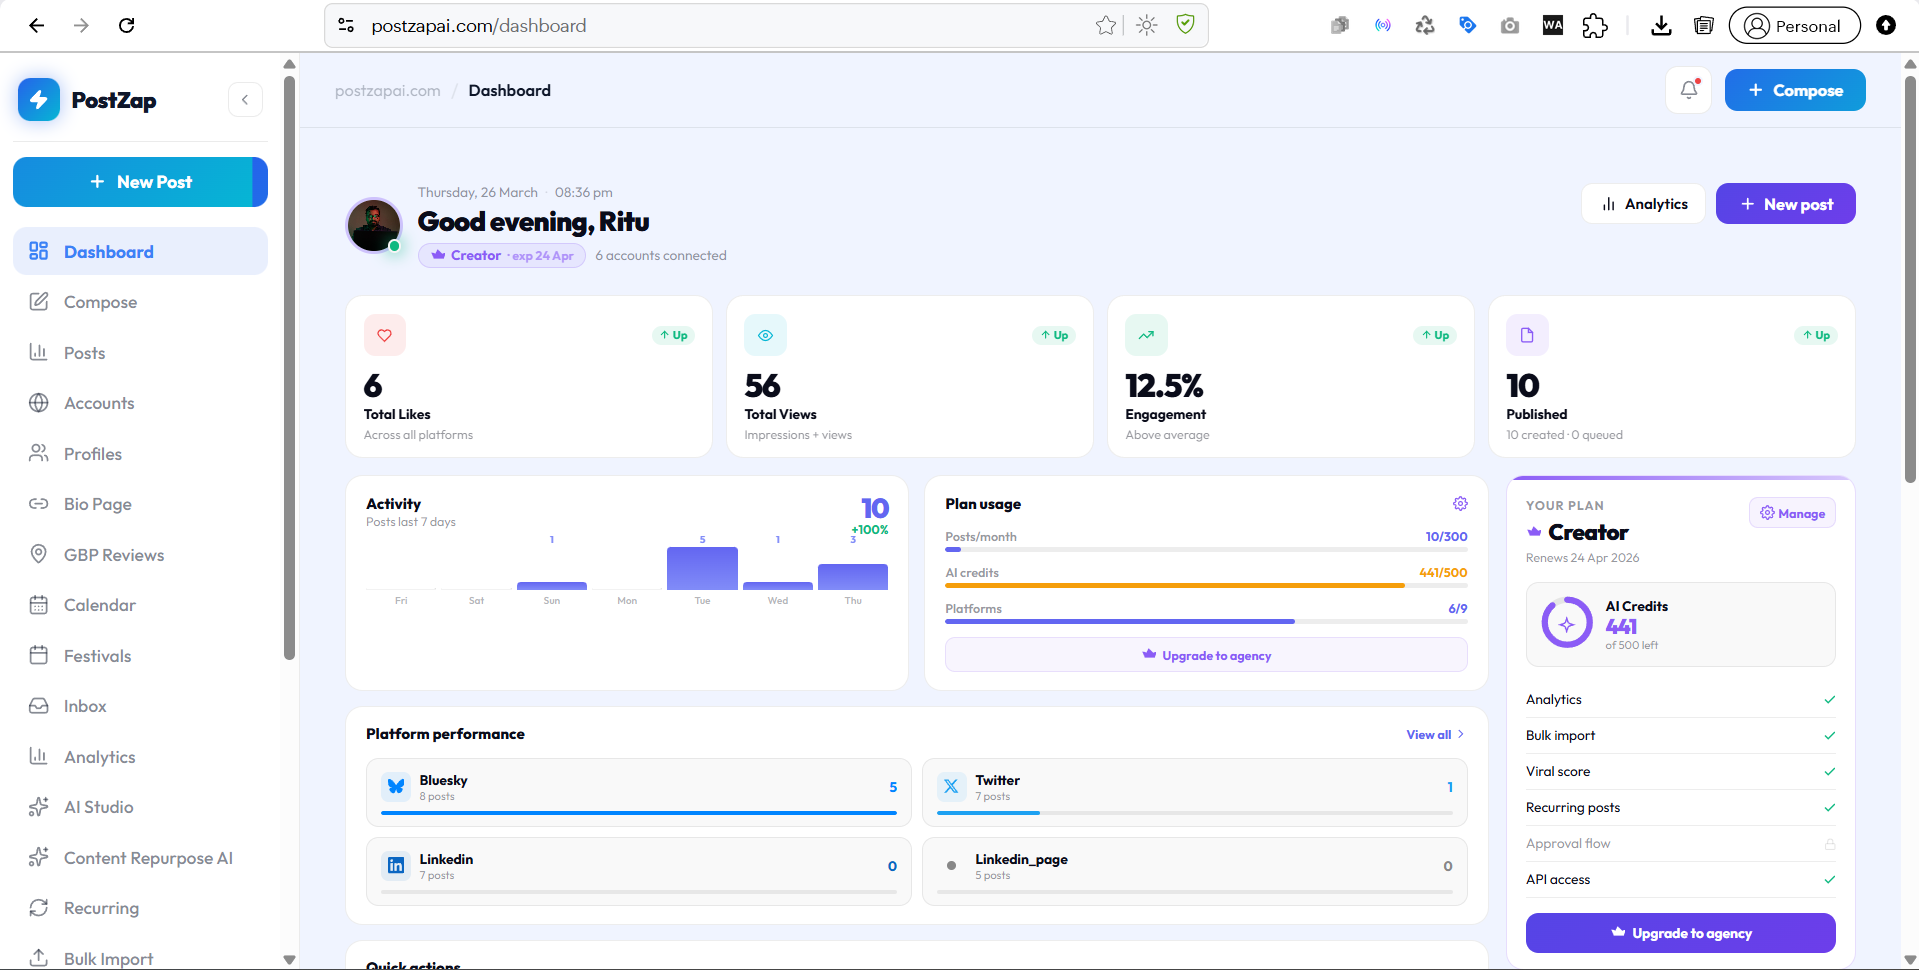The width and height of the screenshot is (1919, 970).
Task: Click the blue Compose button
Action: tap(1794, 90)
